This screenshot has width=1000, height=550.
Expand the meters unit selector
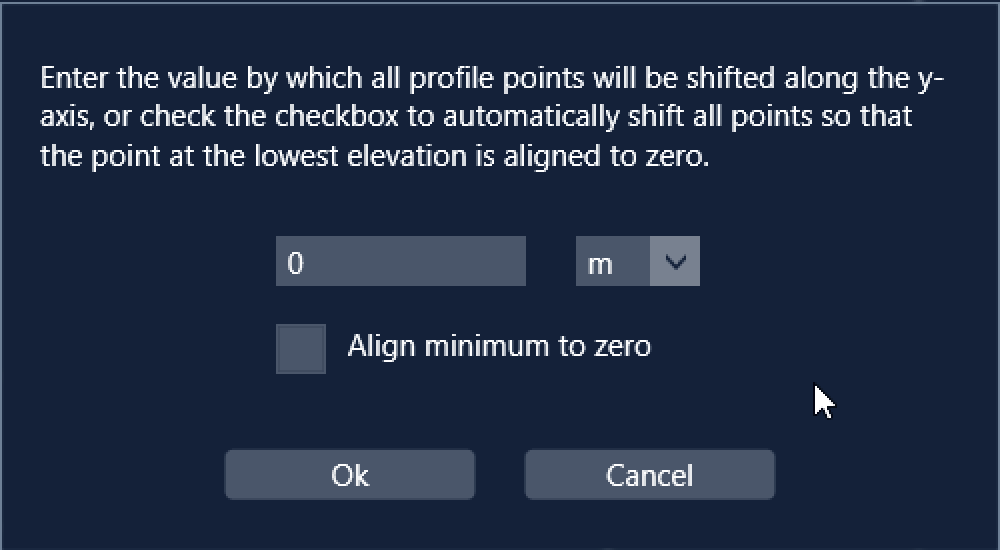click(637, 261)
